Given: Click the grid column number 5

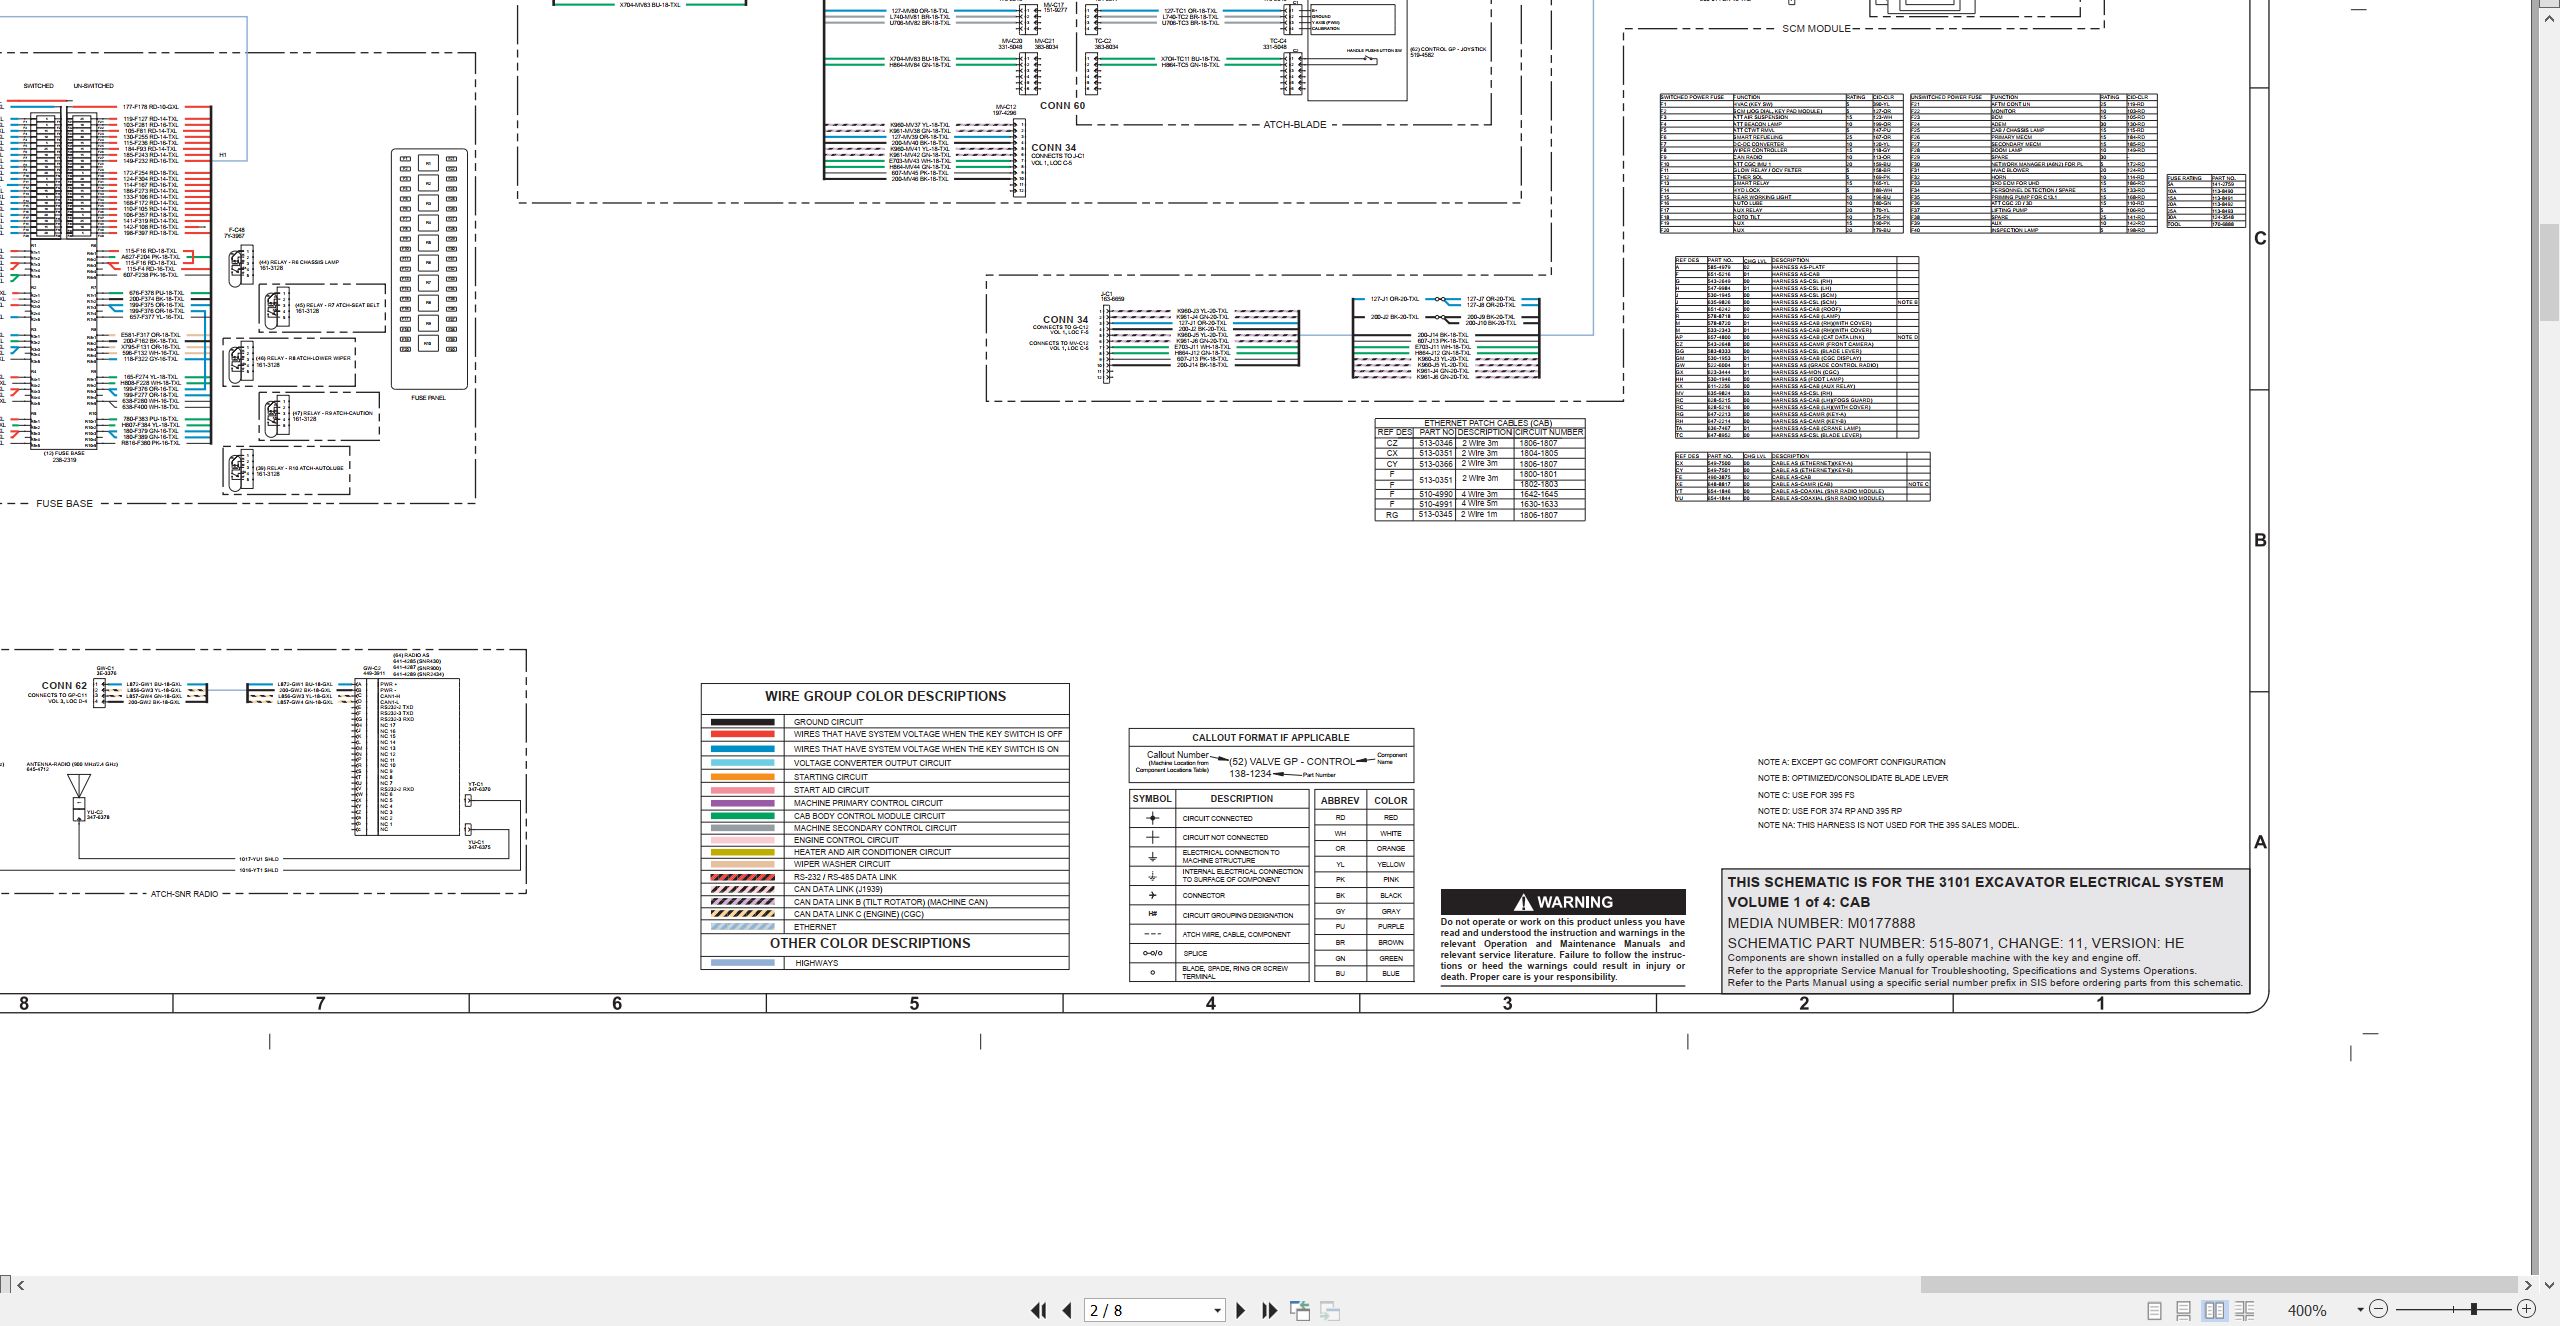Looking at the screenshot, I should 914,1003.
